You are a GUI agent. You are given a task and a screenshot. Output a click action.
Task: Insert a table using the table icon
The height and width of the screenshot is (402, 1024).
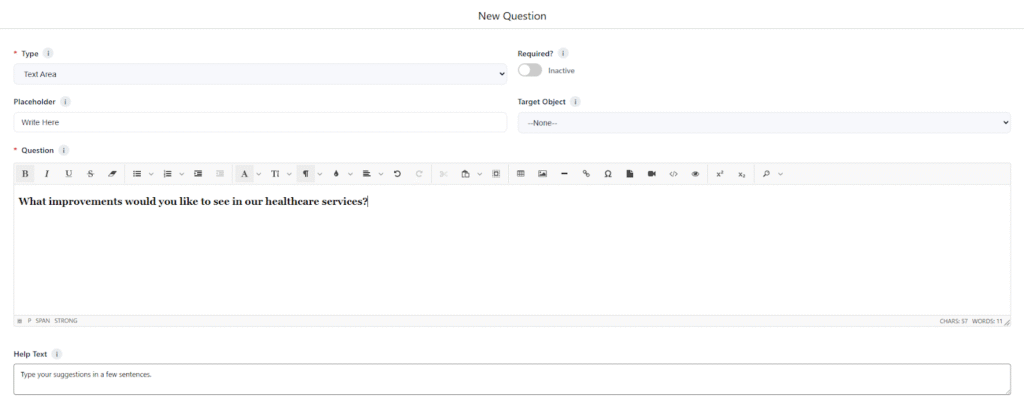tap(520, 174)
